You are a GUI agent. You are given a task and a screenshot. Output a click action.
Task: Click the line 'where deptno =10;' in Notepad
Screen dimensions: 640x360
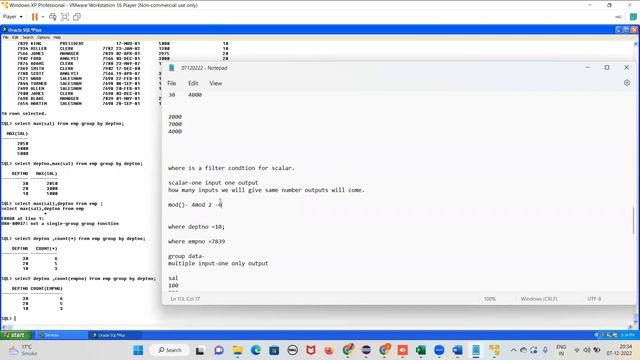click(x=196, y=227)
